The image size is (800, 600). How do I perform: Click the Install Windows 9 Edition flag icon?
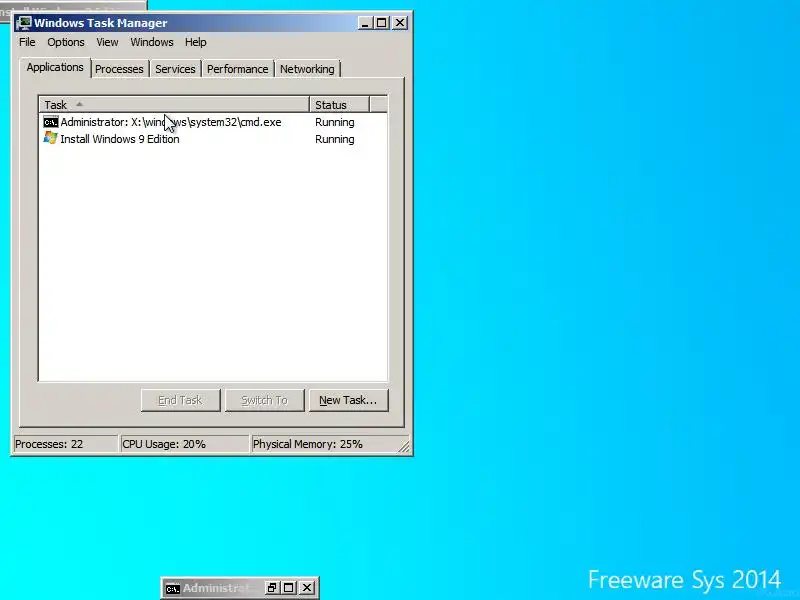click(x=51, y=138)
